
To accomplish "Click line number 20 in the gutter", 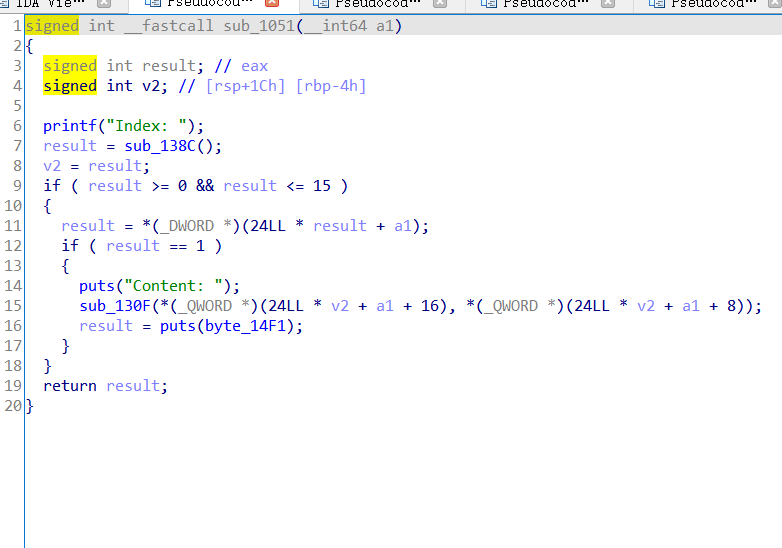I will coord(12,406).
